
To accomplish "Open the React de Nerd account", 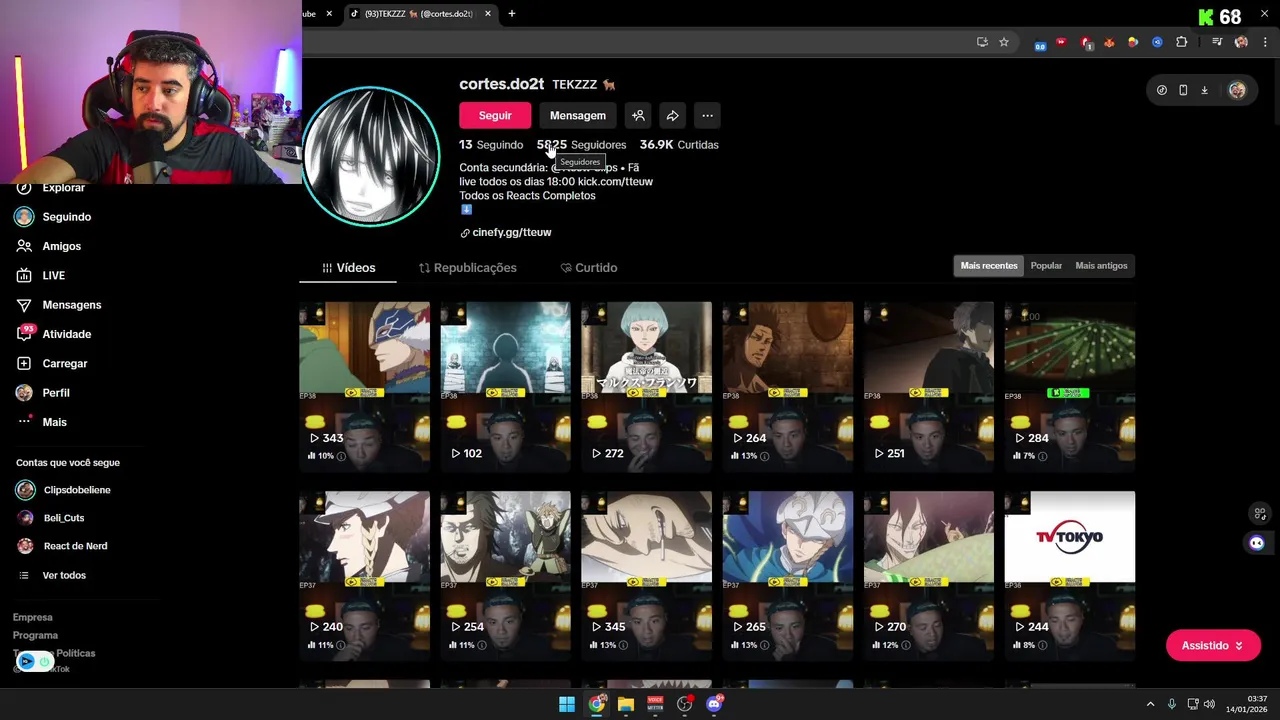I will (63, 546).
